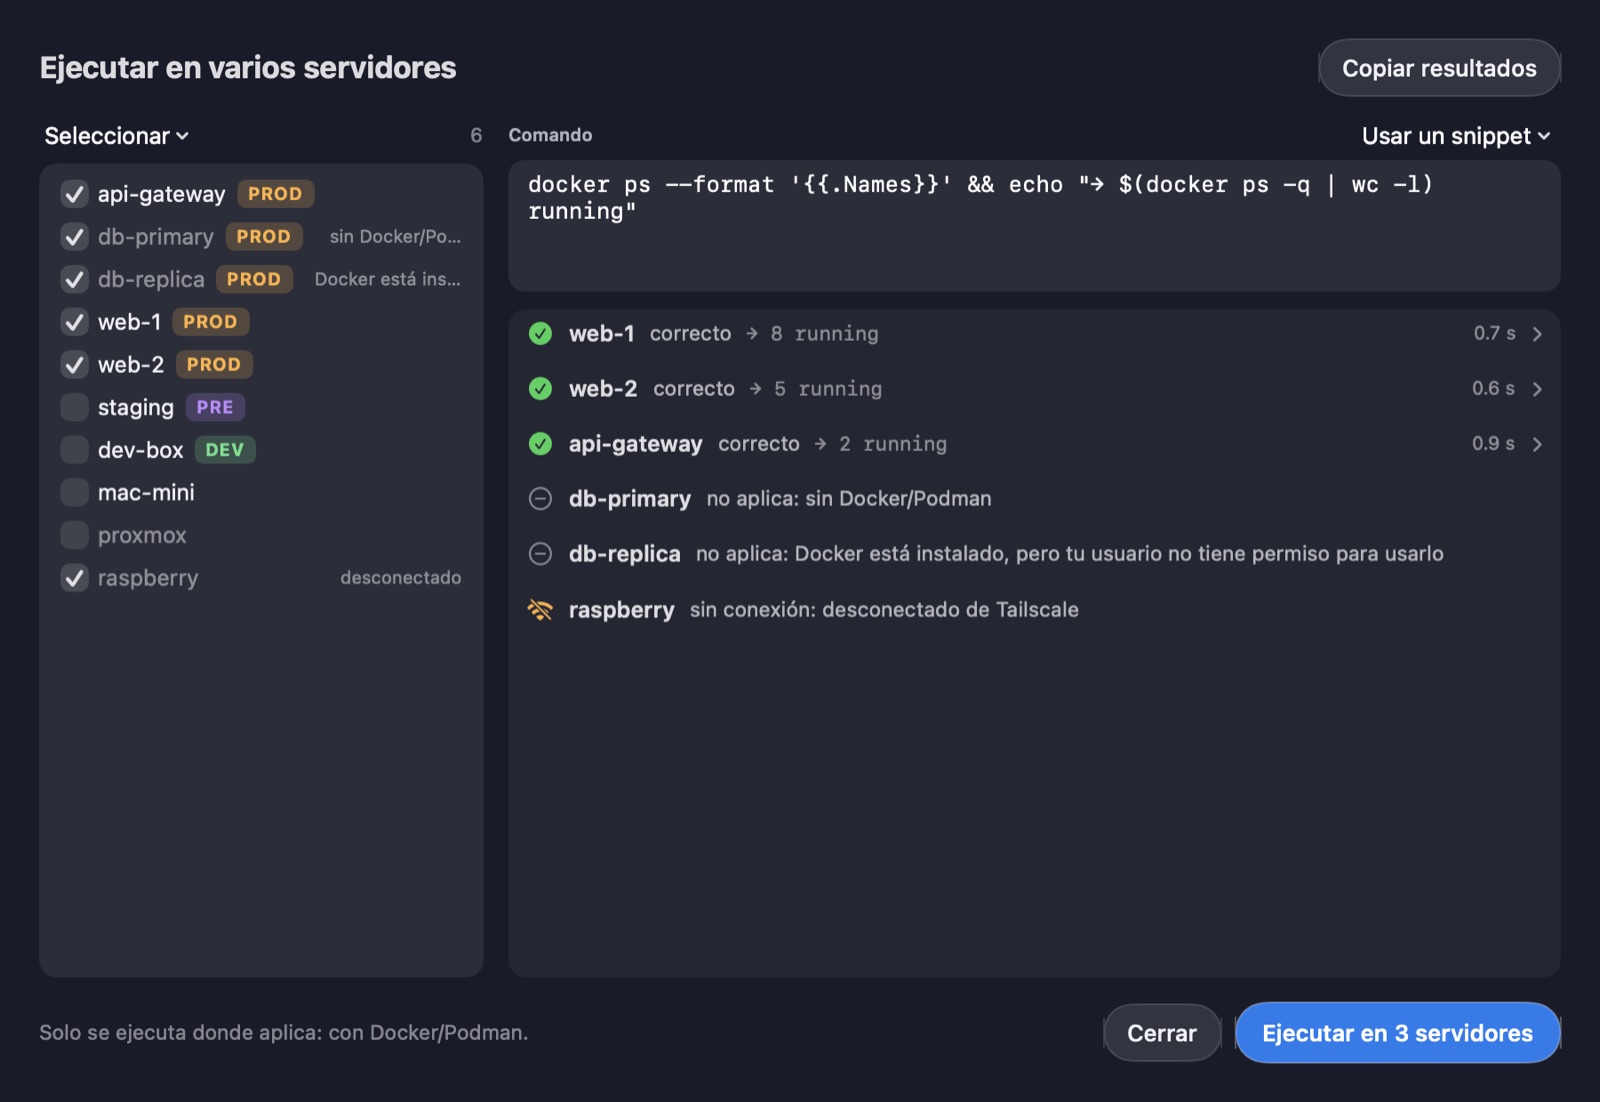Uncheck the raspberry server checkbox

coord(74,578)
